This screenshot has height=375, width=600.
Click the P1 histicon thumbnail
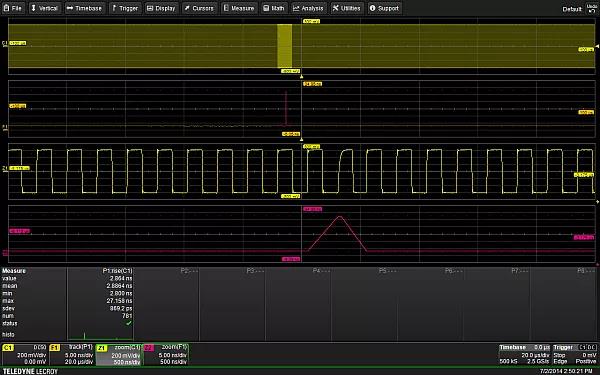tap(101, 335)
